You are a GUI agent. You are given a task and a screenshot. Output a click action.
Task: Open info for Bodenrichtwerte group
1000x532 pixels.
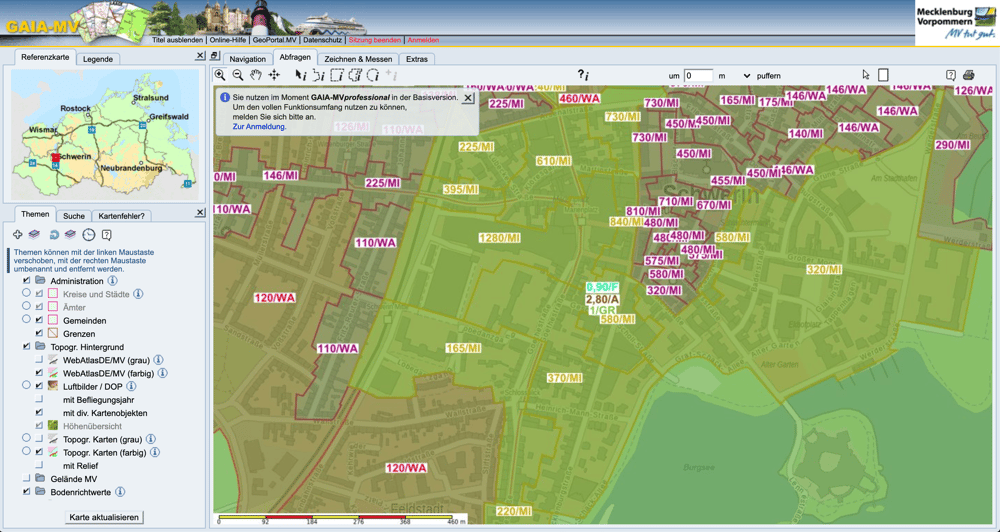point(120,492)
